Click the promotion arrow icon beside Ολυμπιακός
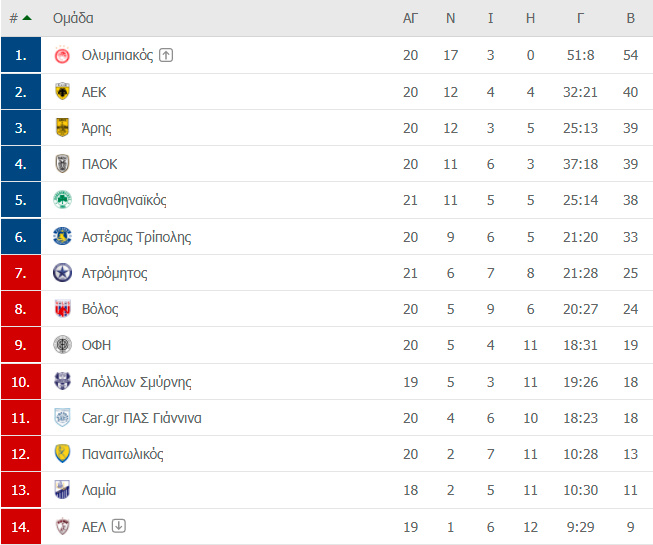The image size is (653, 545). pyautogui.click(x=166, y=55)
